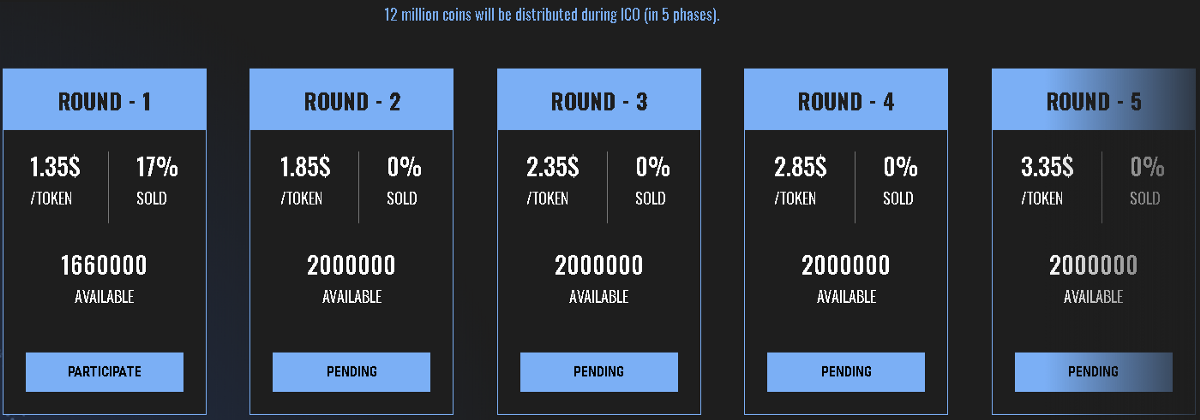Image resolution: width=1200 pixels, height=420 pixels.
Task: Click Round 4's 0% sold value
Action: pyautogui.click(x=900, y=167)
